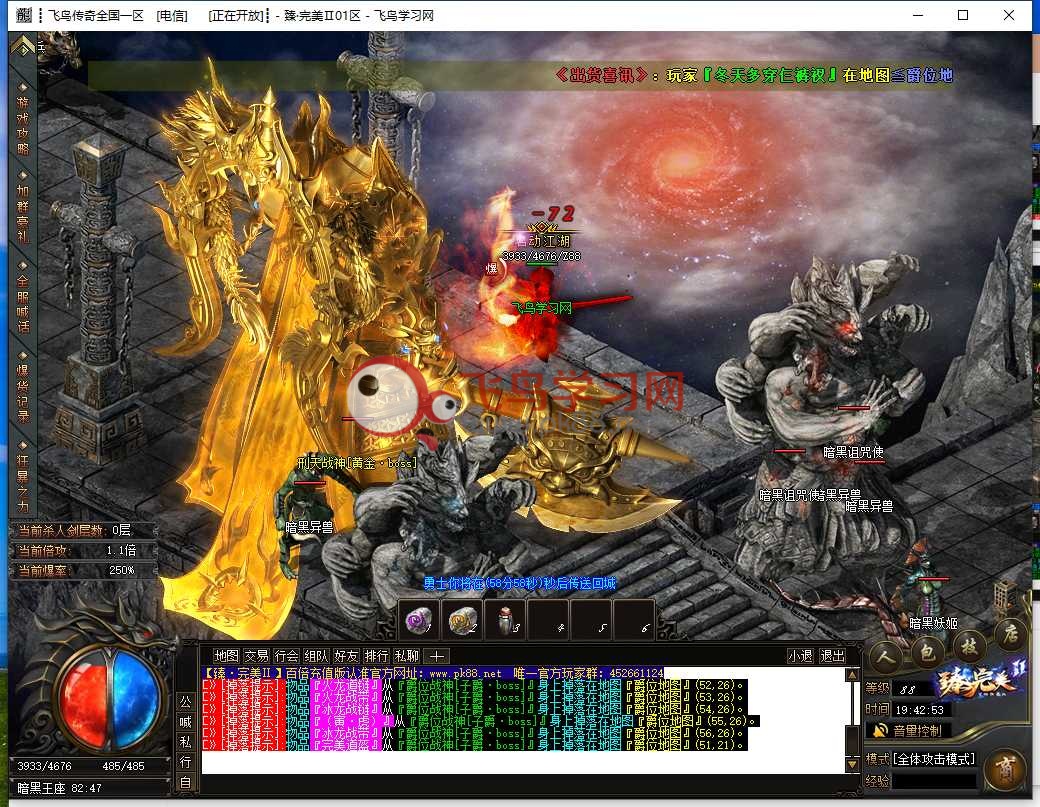Viewport: 1040px width, 807px height.
Task: Click the 小退 logout button
Action: 799,656
